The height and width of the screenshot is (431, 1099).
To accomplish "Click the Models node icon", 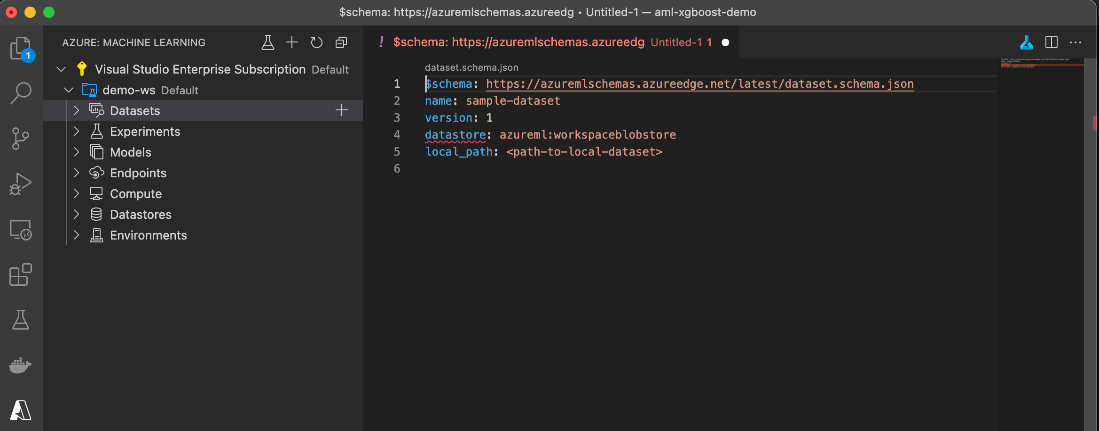I will click(x=97, y=152).
